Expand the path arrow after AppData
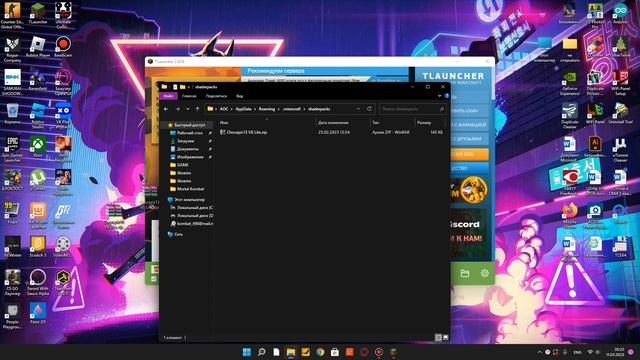The width and height of the screenshot is (640, 360). coord(255,109)
